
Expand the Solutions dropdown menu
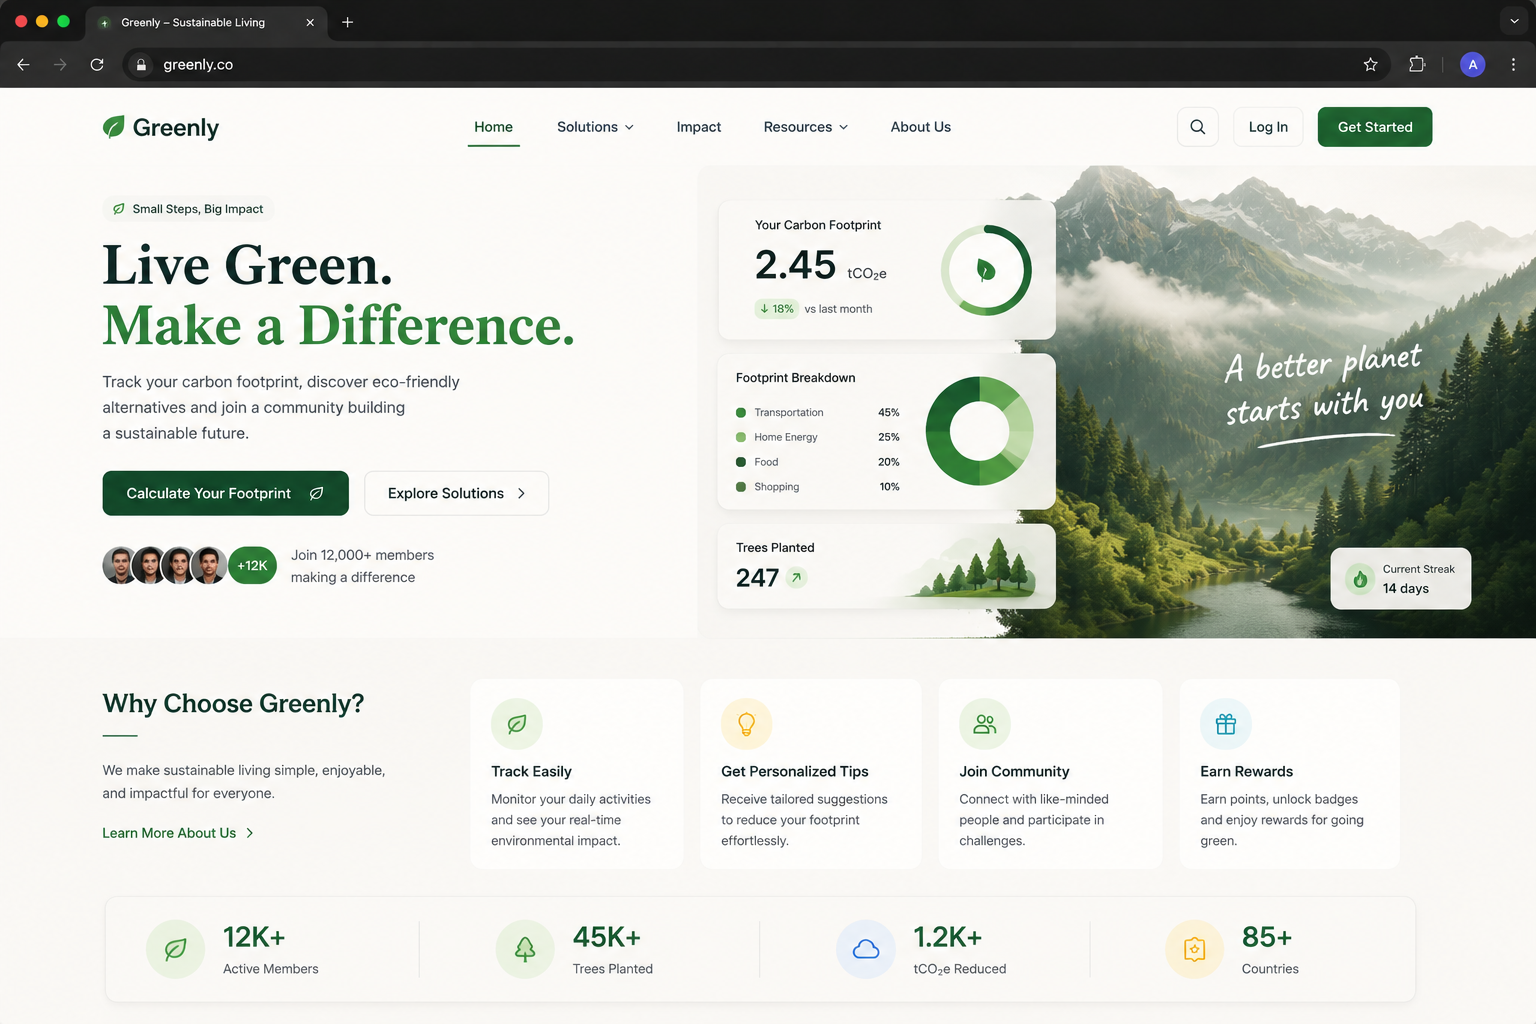(x=595, y=127)
